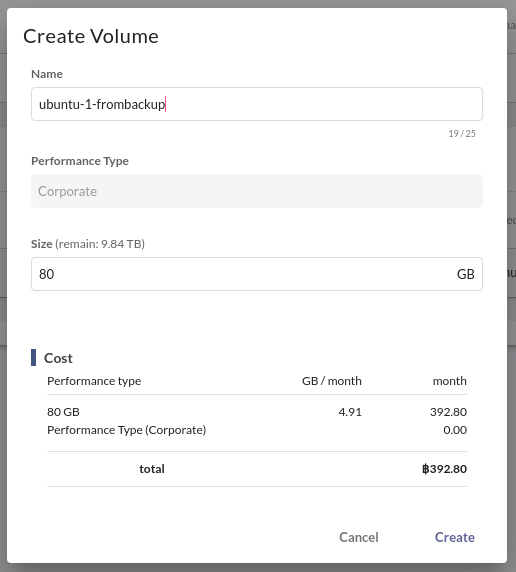
Task: Click the Performance type column header
Action: click(94, 381)
